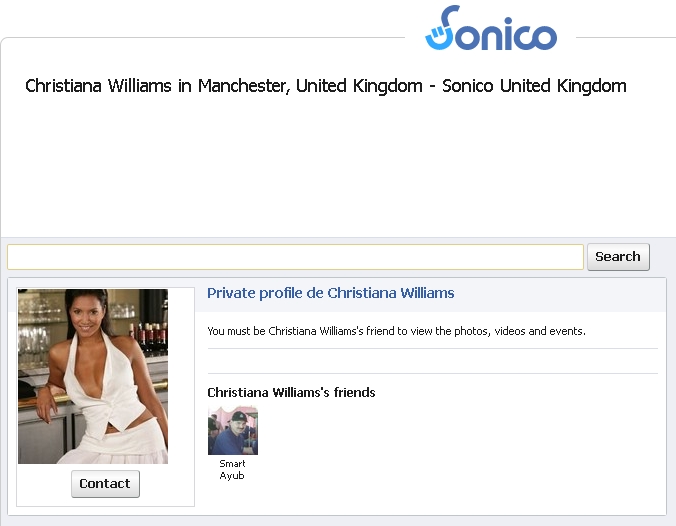Focus the empty search text field
This screenshot has width=676, height=526.
click(295, 257)
